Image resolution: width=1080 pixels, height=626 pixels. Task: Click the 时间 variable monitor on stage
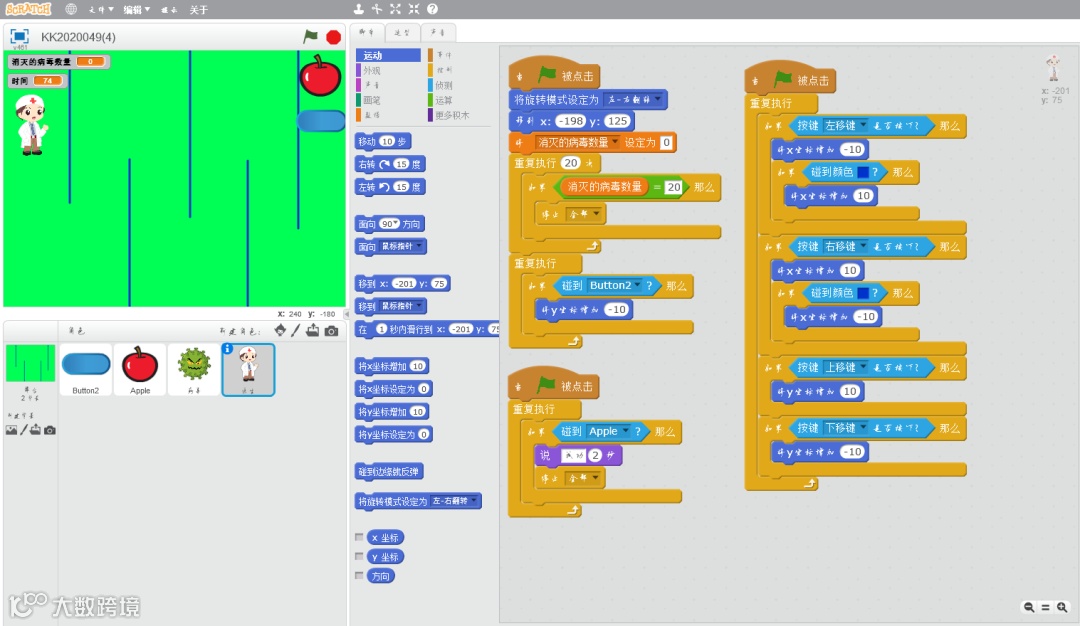37,81
